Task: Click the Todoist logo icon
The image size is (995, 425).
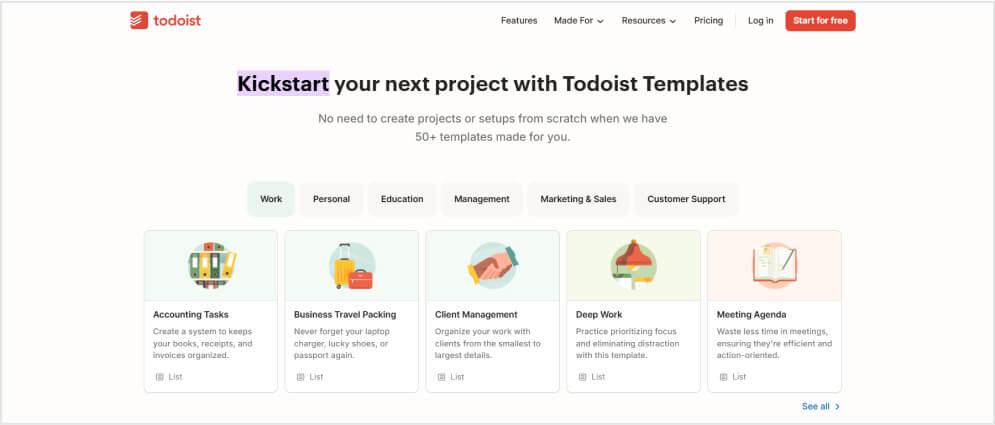Action: (139, 20)
